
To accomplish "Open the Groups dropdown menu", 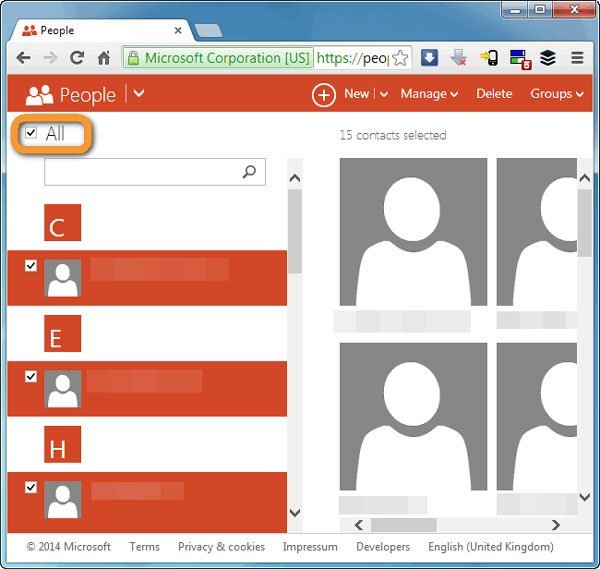I will 557,94.
